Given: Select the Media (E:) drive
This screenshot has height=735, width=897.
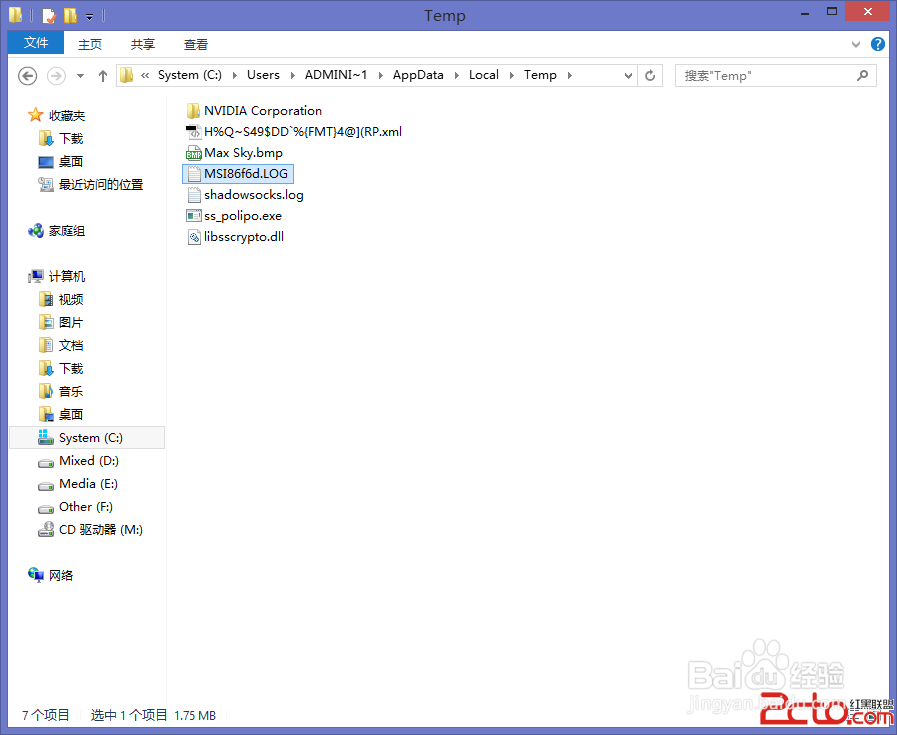Looking at the screenshot, I should (78, 484).
